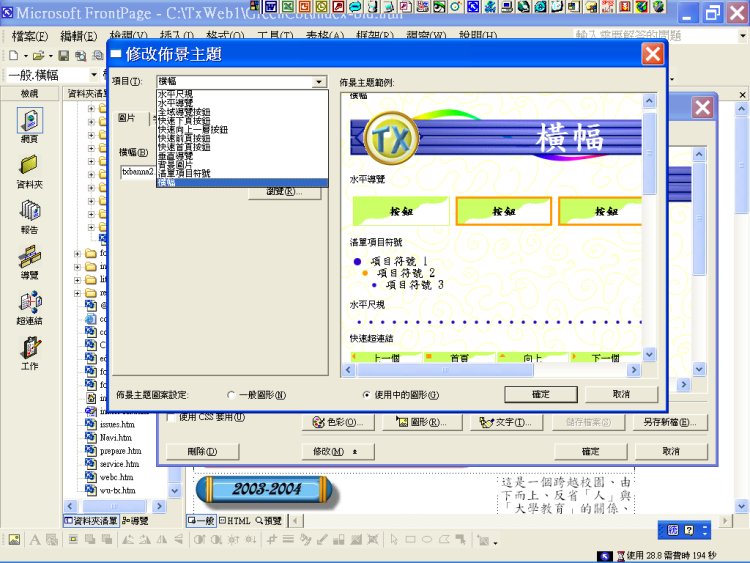Click the Polygonal Hotspot icon in the pictures toolbar
Viewport: 750px width, 563px height.
coord(443,540)
